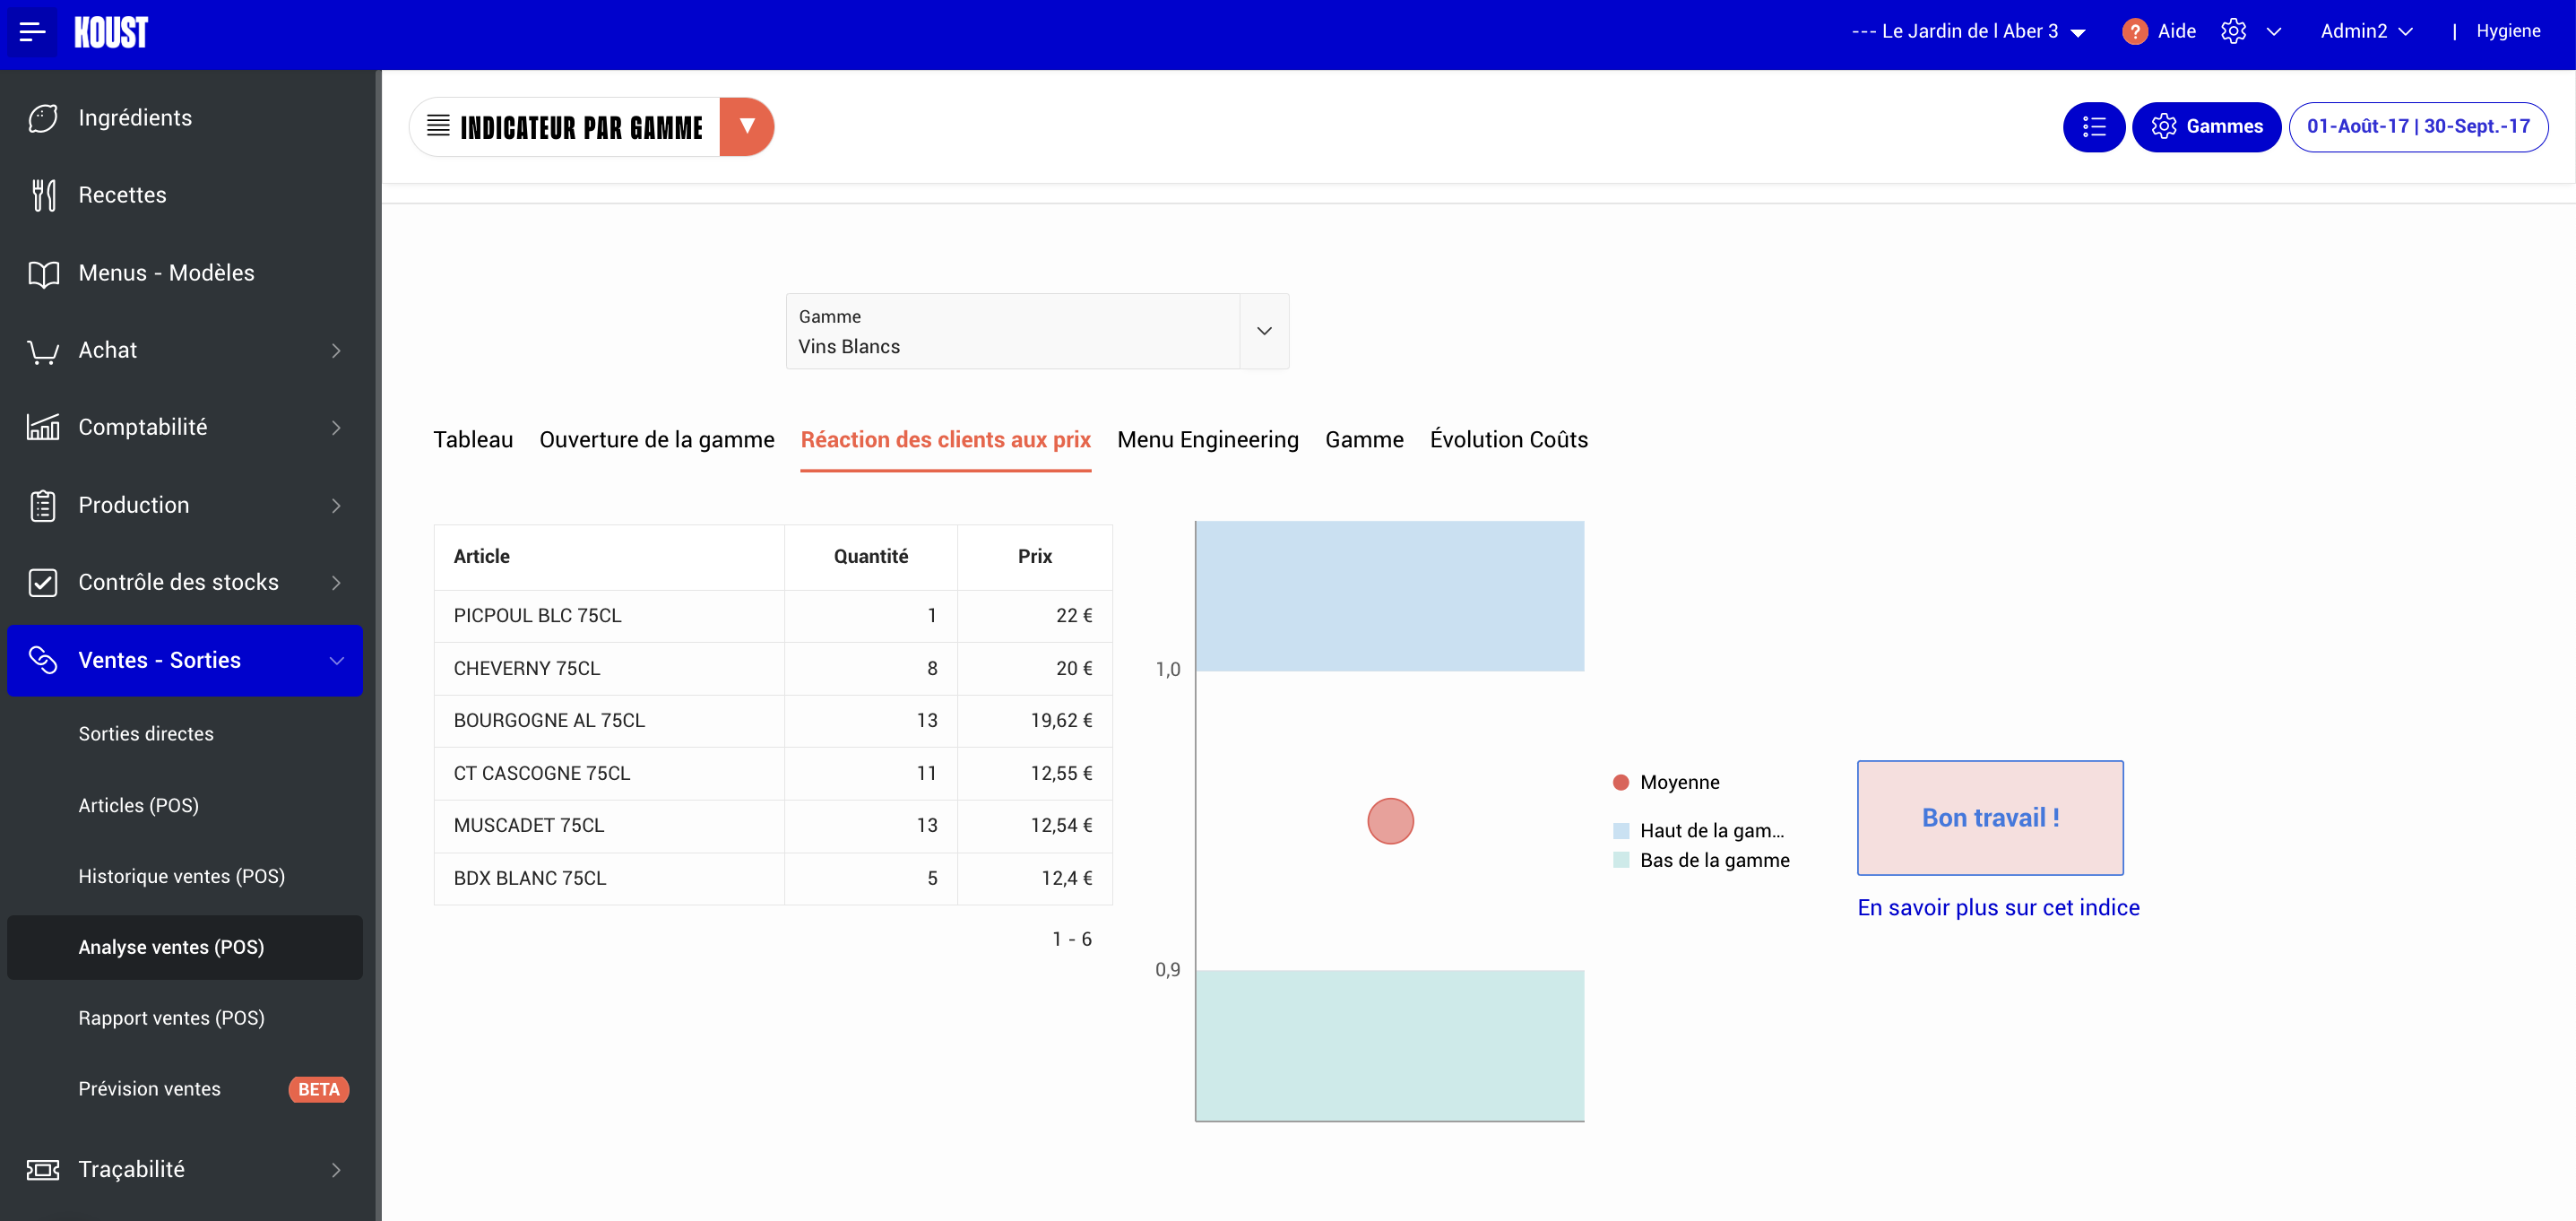Click the Menus - Modèles book icon

(43, 273)
